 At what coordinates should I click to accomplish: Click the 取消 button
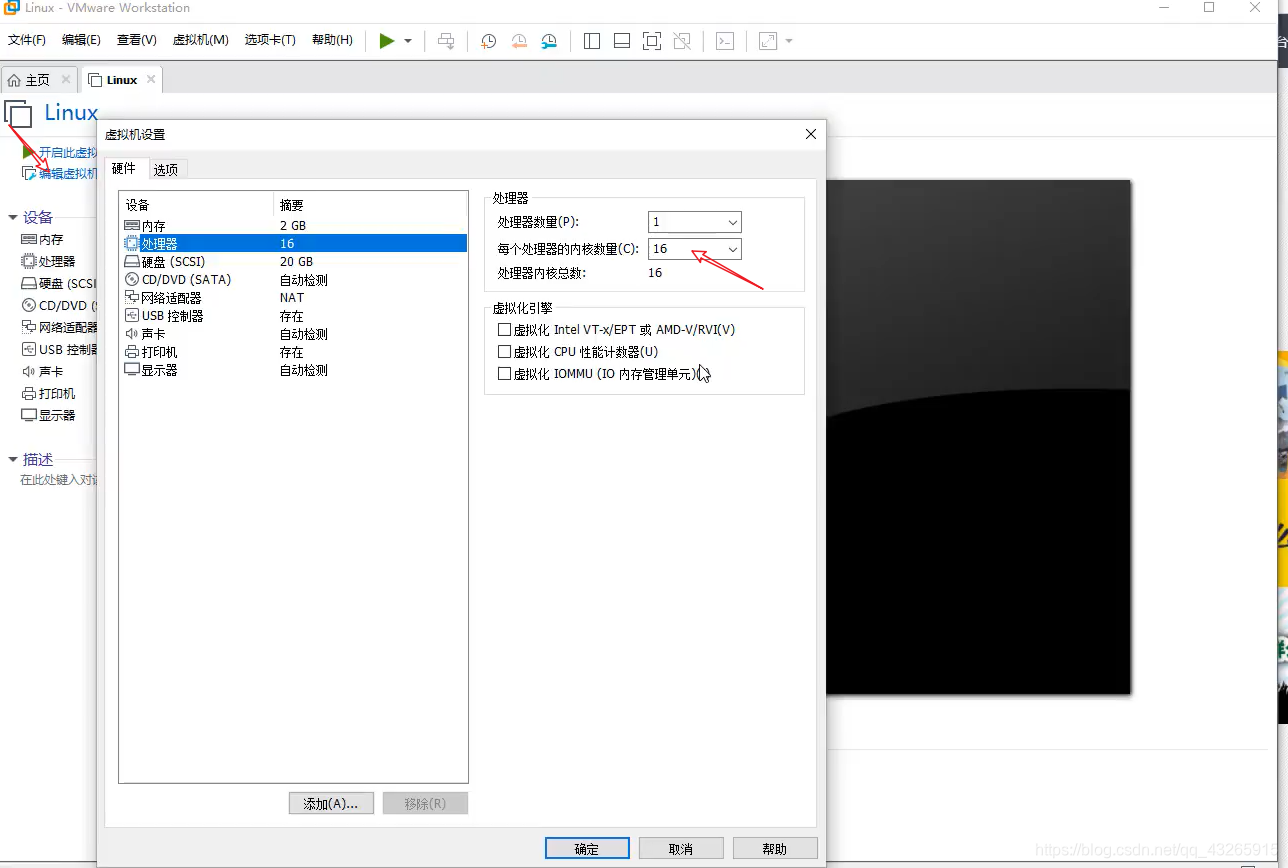[x=681, y=848]
